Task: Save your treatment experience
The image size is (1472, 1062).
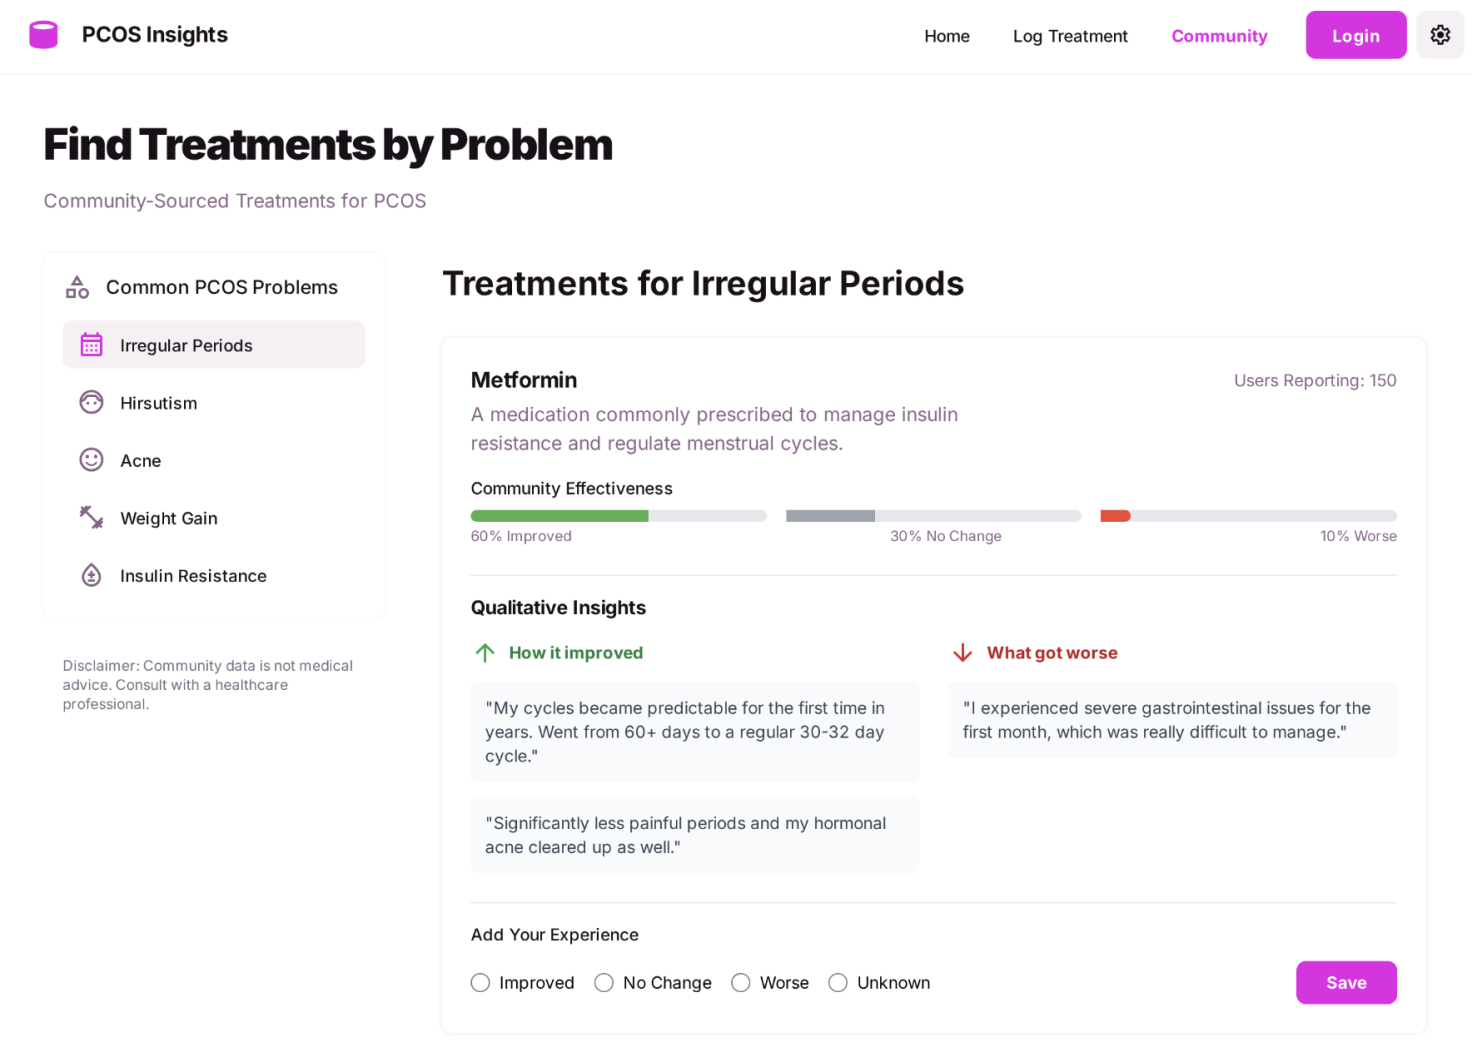Action: (x=1346, y=982)
